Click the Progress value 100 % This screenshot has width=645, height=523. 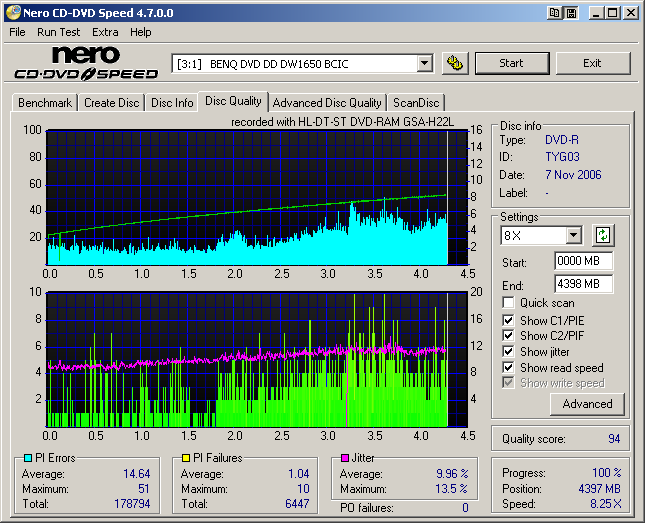pyautogui.click(x=607, y=473)
